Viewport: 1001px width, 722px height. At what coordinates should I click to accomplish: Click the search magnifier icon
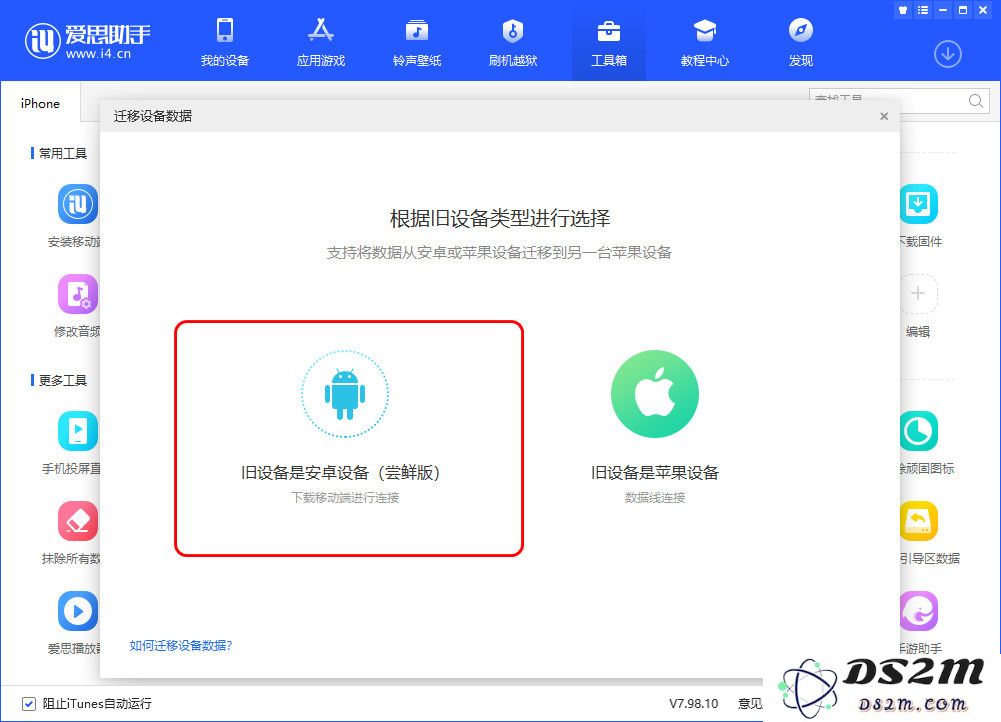tap(975, 101)
